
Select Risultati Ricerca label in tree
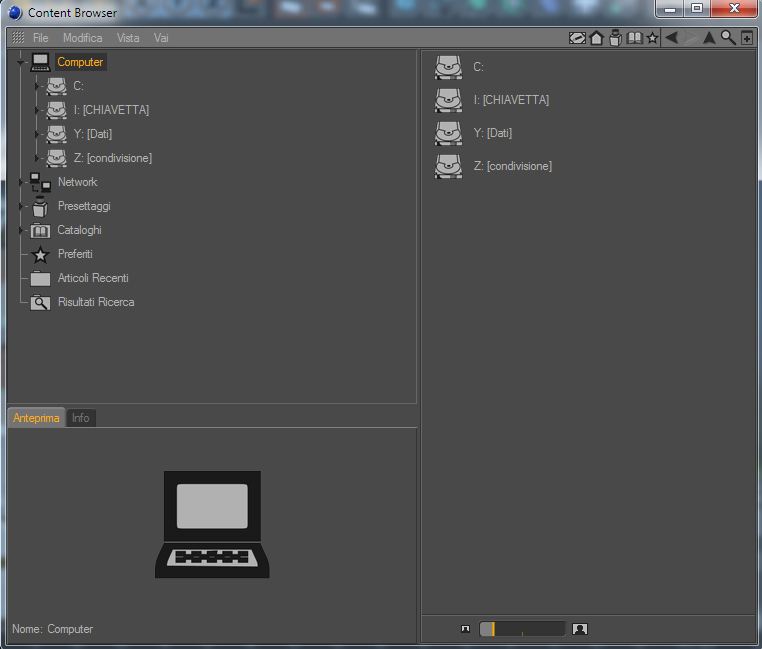pyautogui.click(x=96, y=302)
